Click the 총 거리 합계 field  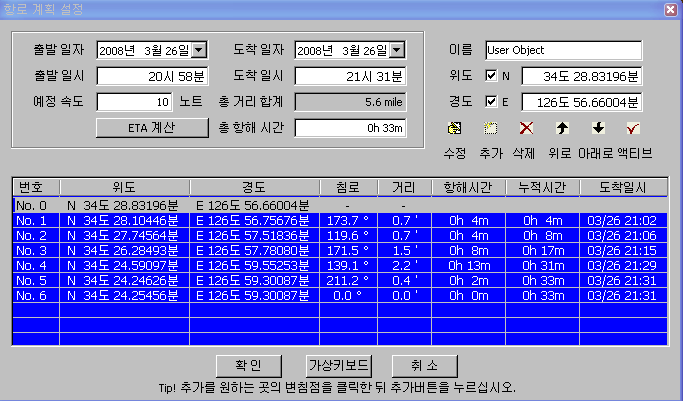pos(350,102)
